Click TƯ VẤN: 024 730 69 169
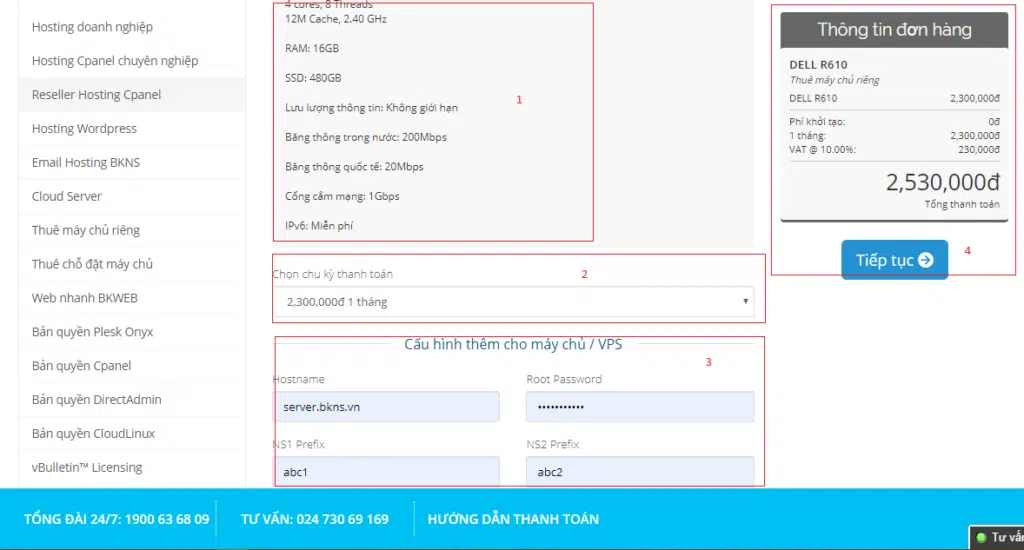1024x550 pixels. [x=315, y=519]
